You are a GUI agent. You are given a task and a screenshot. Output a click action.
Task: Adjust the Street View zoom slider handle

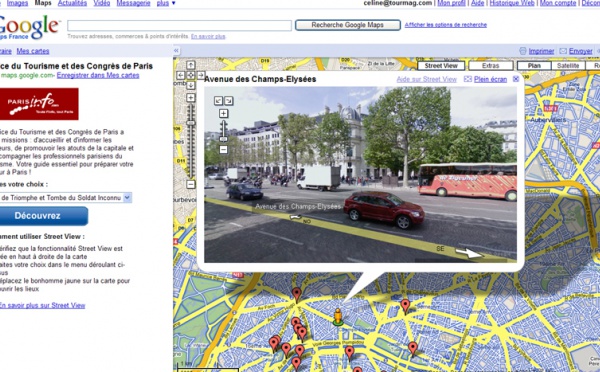tap(223, 139)
